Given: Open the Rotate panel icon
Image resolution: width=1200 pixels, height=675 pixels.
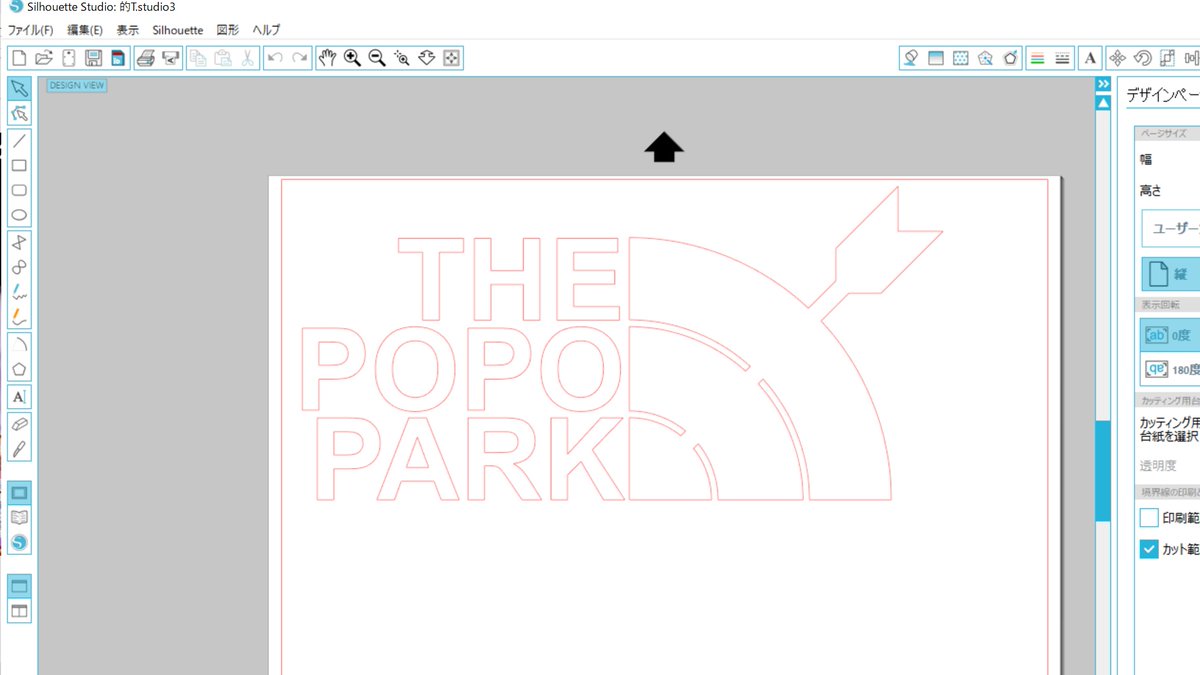Looking at the screenshot, I should (x=1142, y=58).
